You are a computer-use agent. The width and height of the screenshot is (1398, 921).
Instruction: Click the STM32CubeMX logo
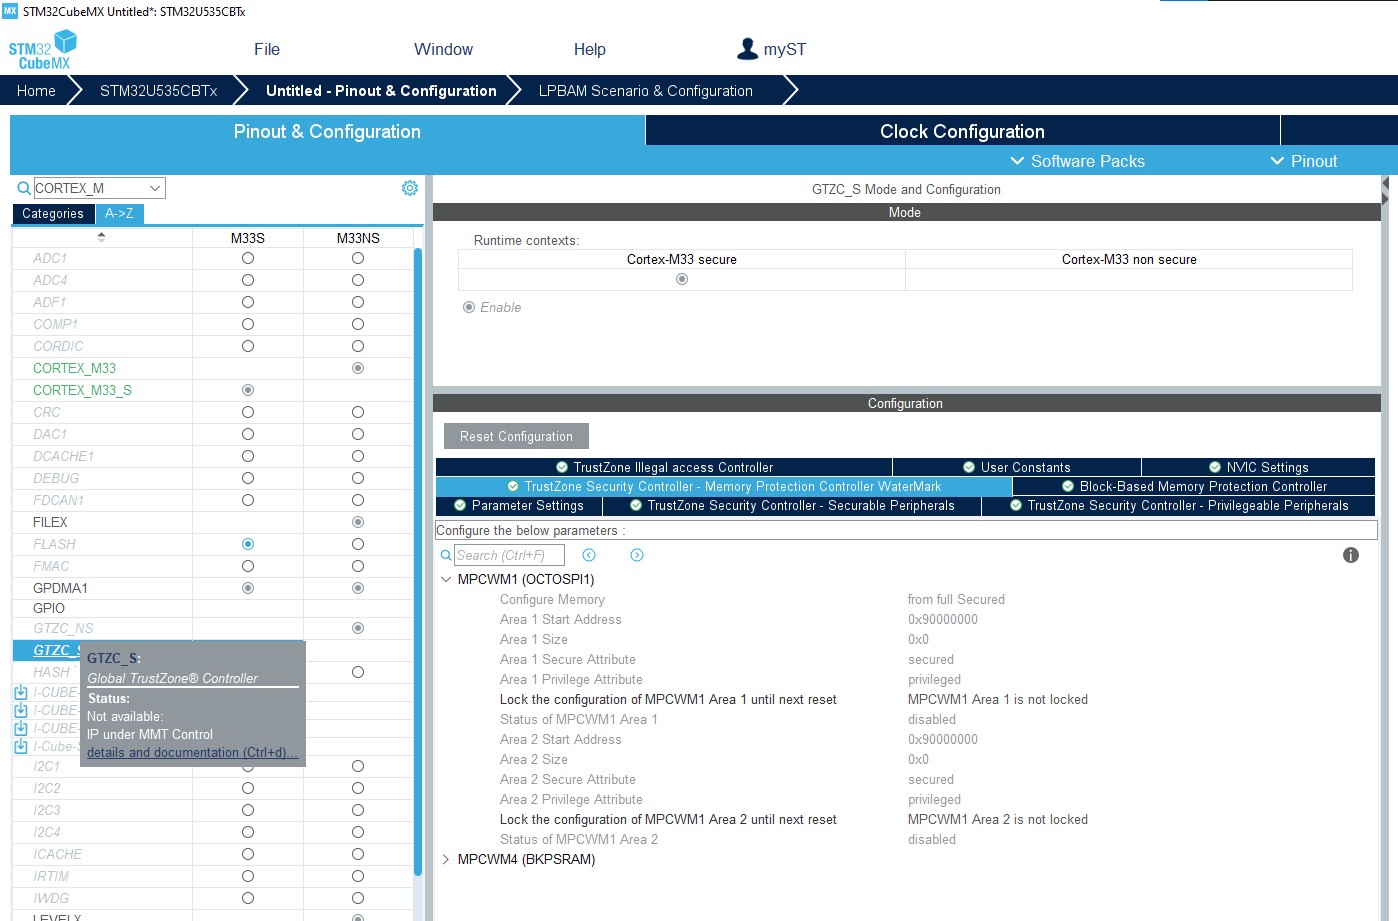(43, 50)
